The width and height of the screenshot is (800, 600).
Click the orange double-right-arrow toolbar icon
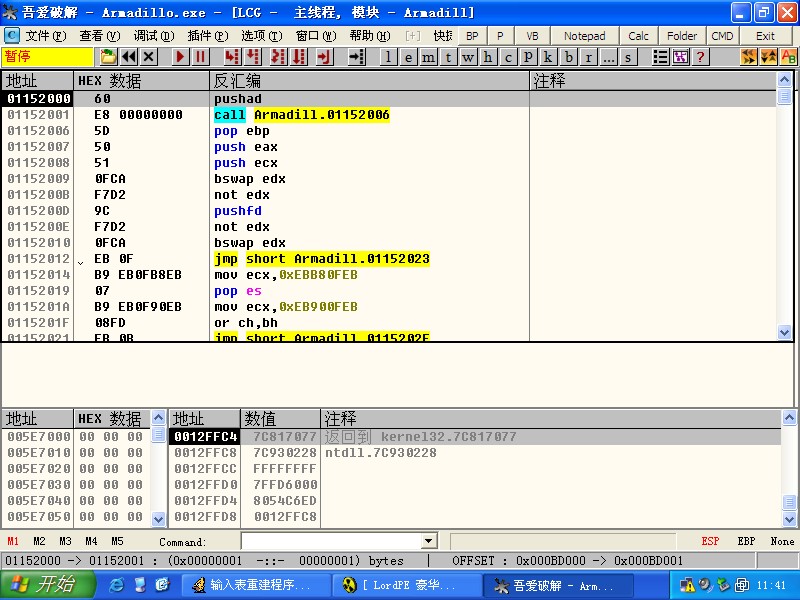click(x=749, y=57)
